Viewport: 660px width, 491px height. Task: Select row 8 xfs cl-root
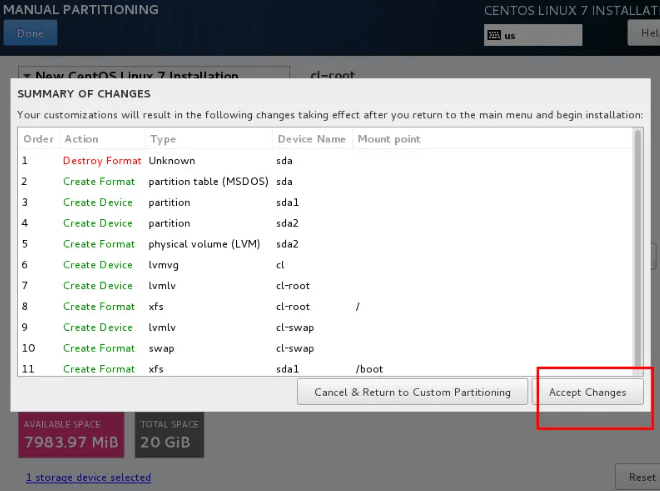coord(325,307)
